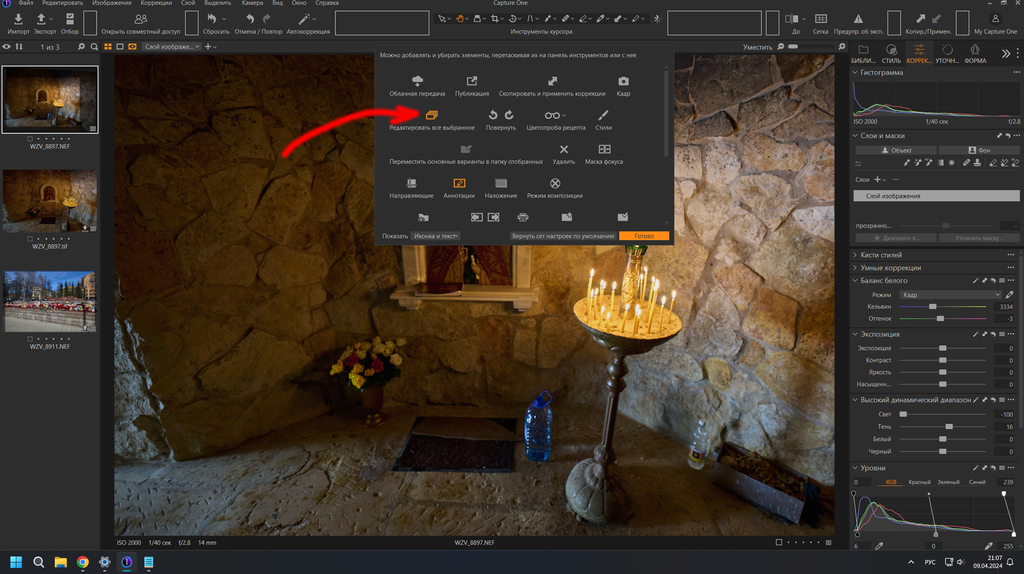Open My Capture One account icon
Image resolution: width=1024 pixels, height=574 pixels.
click(995, 19)
